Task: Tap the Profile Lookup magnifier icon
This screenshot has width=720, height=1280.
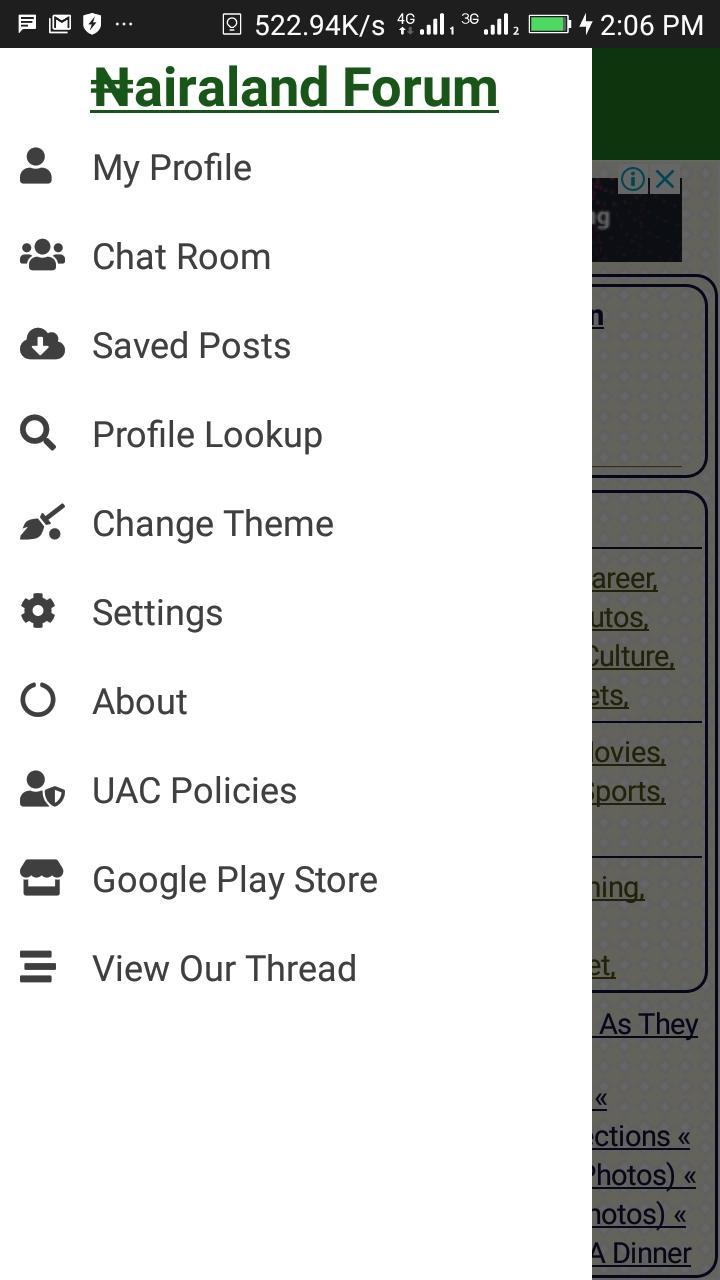Action: click(x=38, y=434)
